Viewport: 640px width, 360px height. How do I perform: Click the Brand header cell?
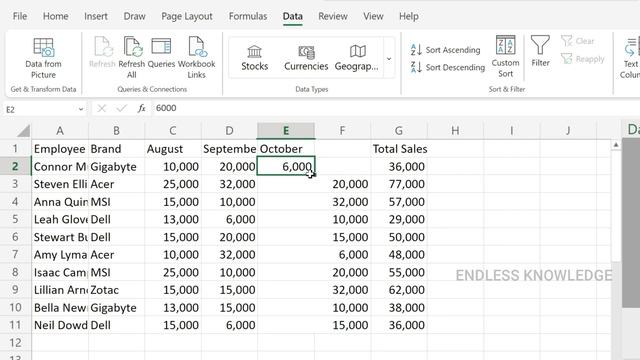click(116, 149)
